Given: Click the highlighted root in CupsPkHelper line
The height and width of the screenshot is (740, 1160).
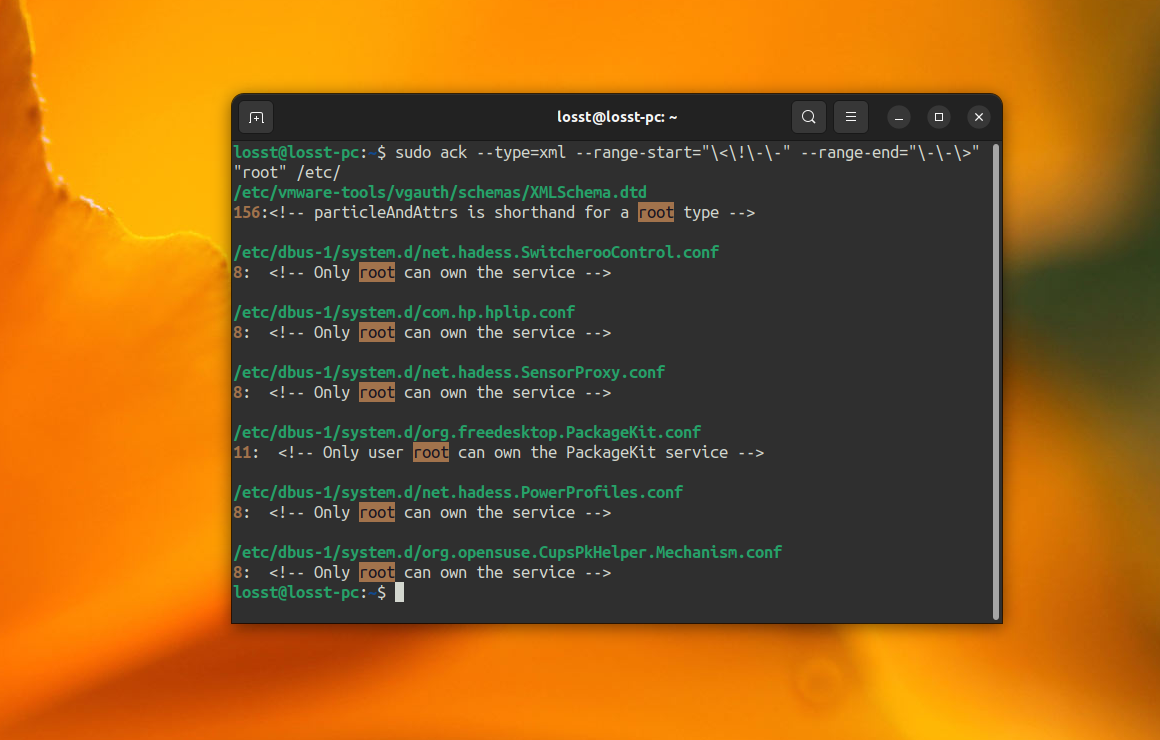Looking at the screenshot, I should point(376,572).
